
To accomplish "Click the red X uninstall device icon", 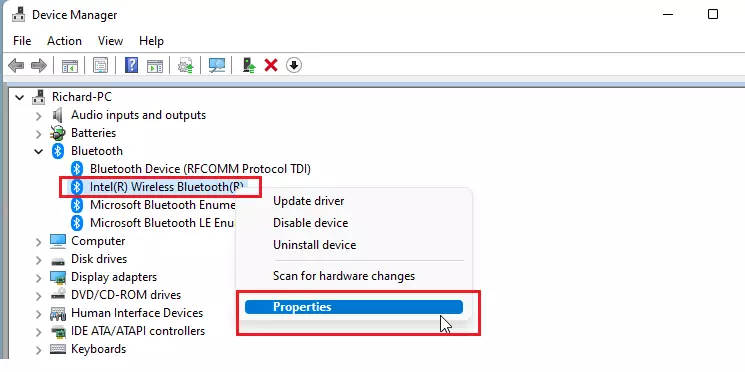I will coord(271,65).
